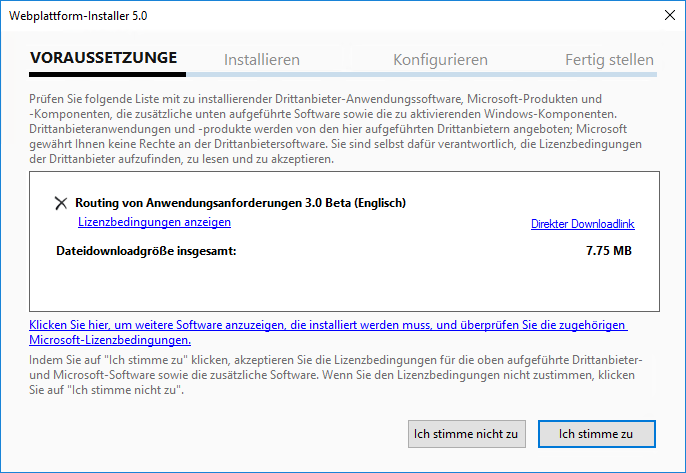Click the Webplattform-Installer 5.0 title text
Screen dimensions: 686x473
(78, 16)
